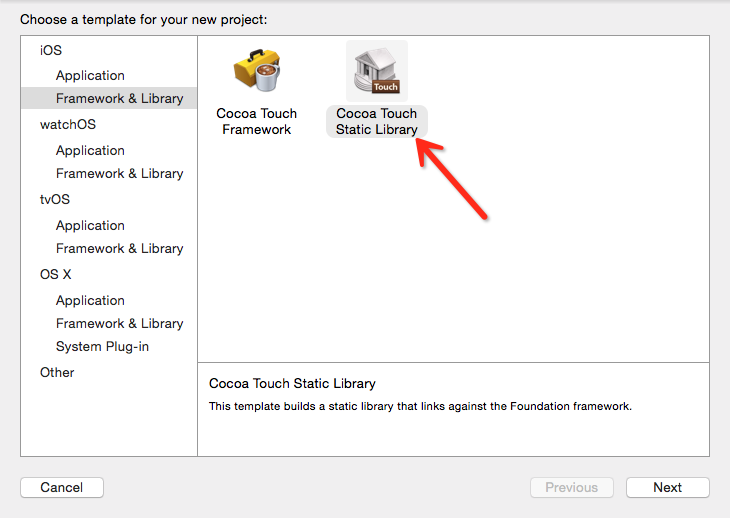Click the Cancel button

coord(62,487)
